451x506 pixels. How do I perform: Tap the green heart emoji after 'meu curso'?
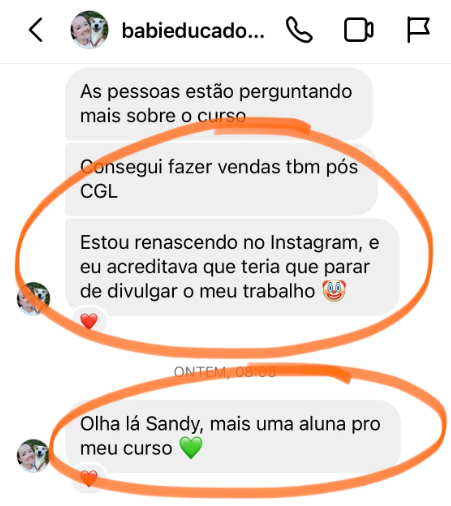pyautogui.click(x=191, y=448)
